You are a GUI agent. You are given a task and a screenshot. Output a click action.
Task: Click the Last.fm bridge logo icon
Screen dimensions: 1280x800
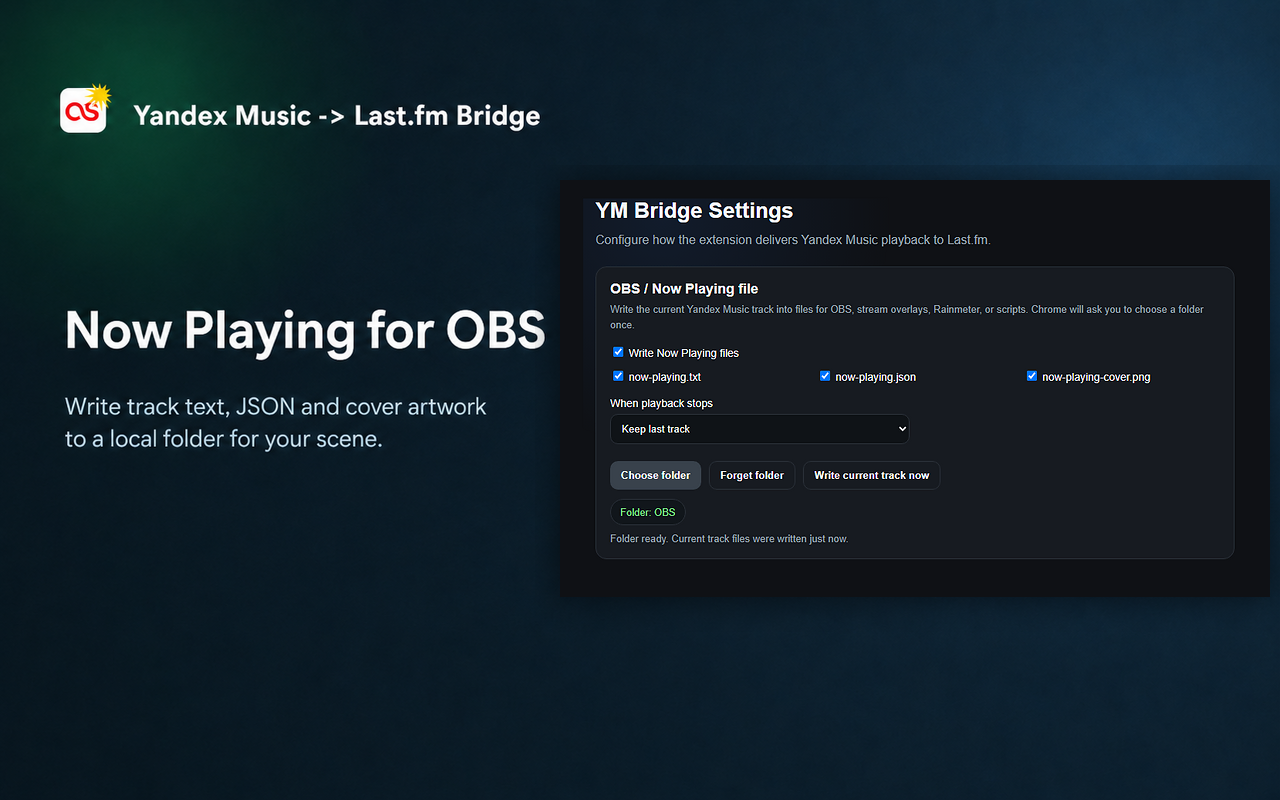[x=85, y=109]
